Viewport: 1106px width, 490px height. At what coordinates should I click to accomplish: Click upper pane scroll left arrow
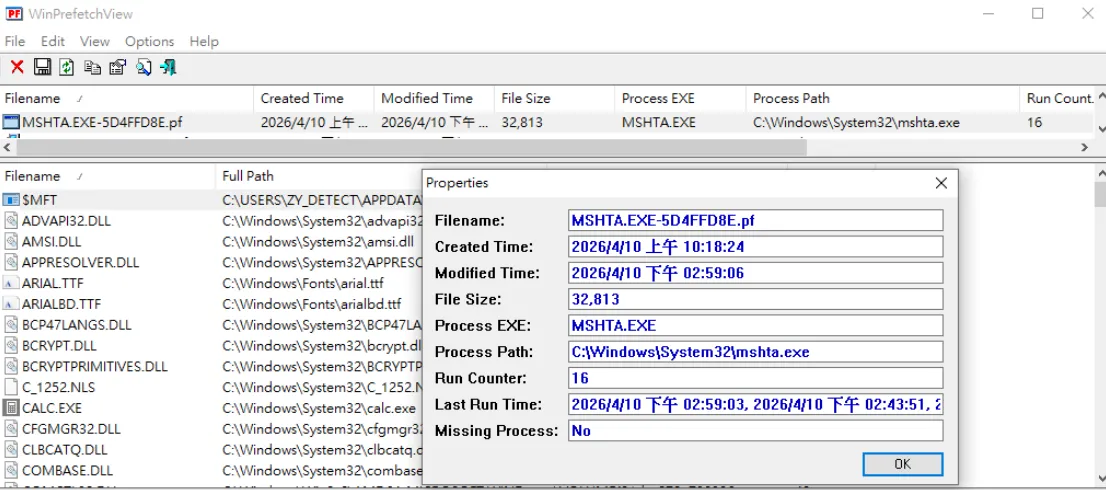click(8, 147)
